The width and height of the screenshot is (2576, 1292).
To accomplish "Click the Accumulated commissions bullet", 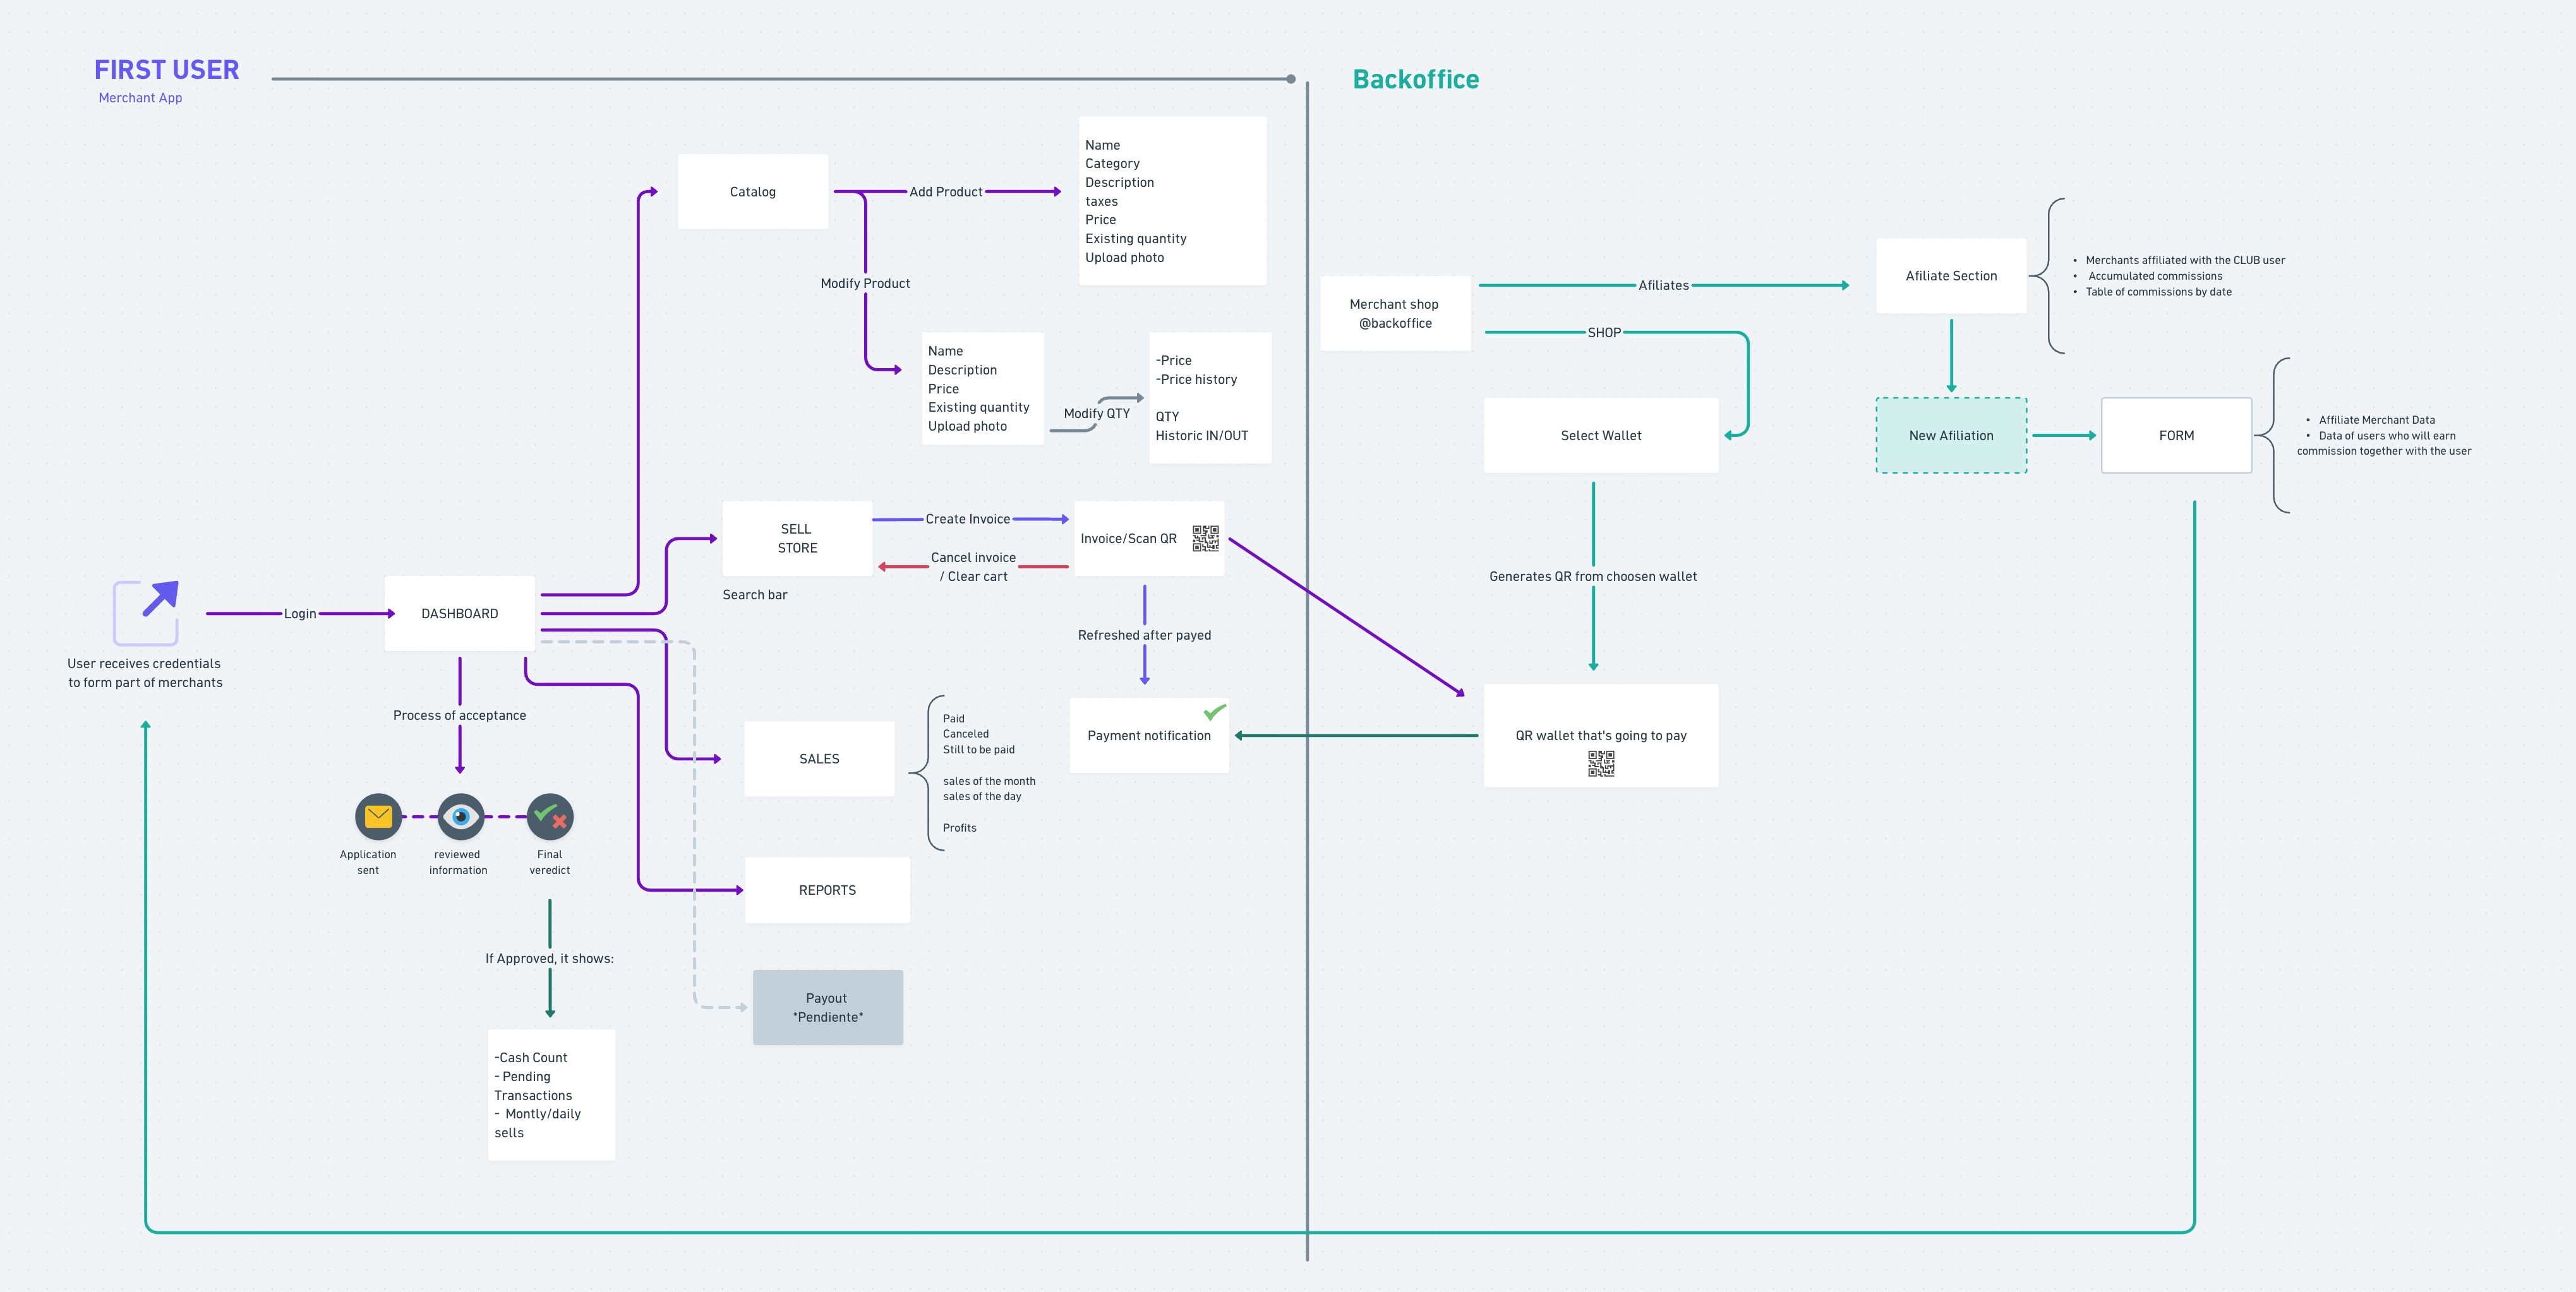I will (x=2155, y=276).
